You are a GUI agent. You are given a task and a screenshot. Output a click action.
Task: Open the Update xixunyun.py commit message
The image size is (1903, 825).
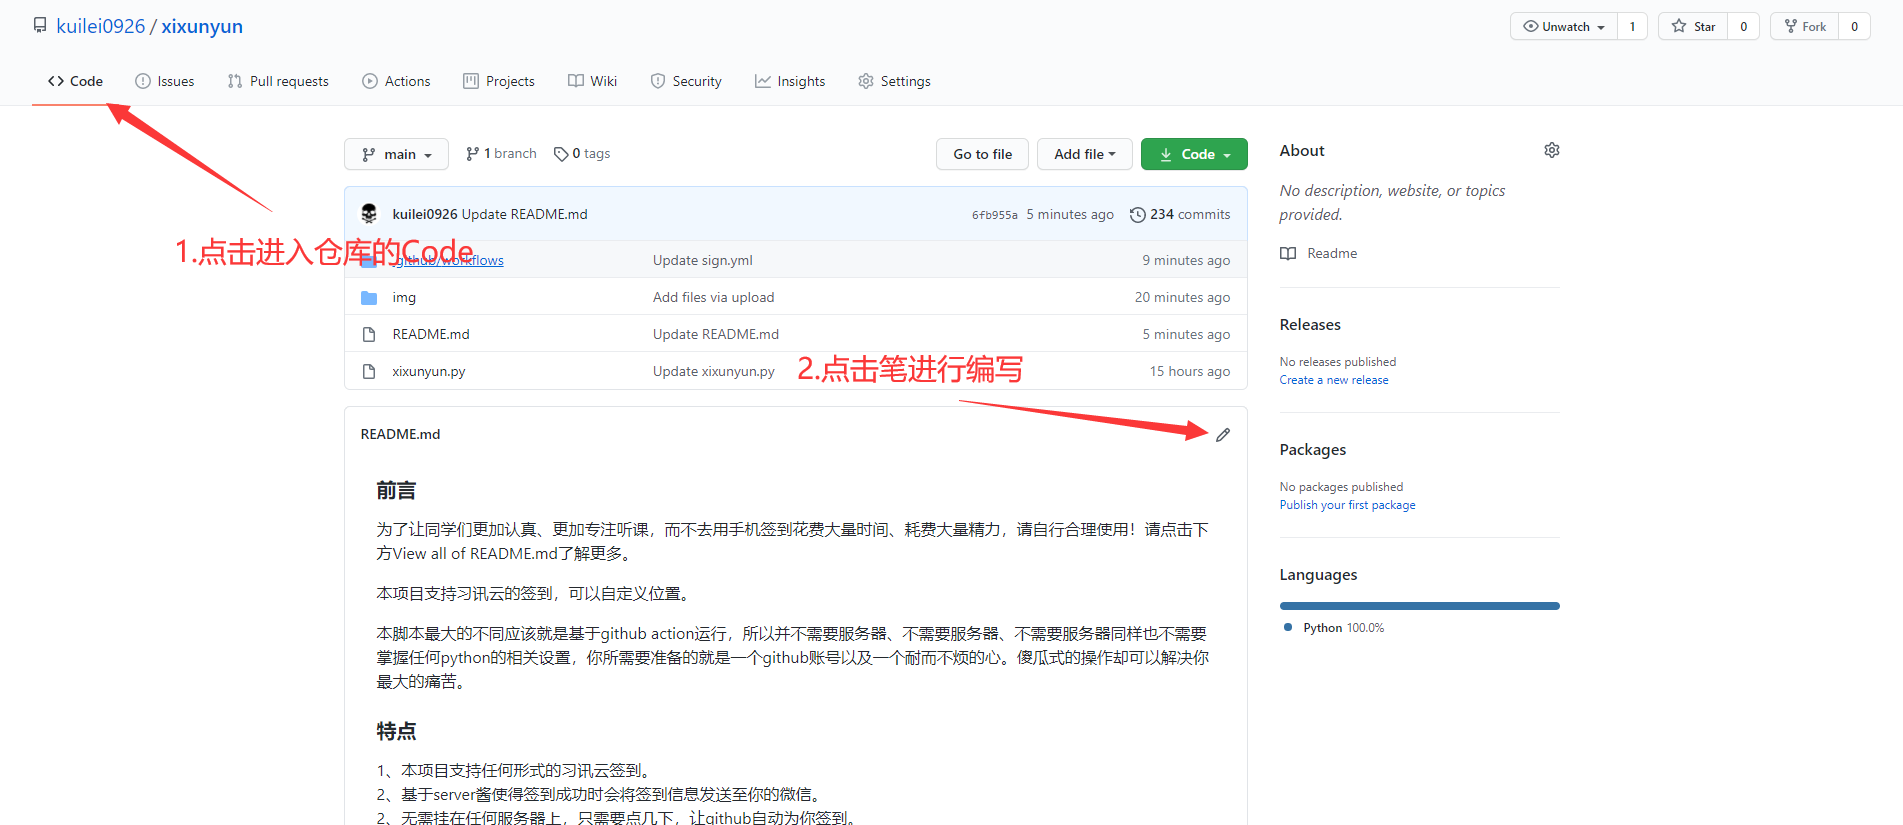tap(714, 371)
